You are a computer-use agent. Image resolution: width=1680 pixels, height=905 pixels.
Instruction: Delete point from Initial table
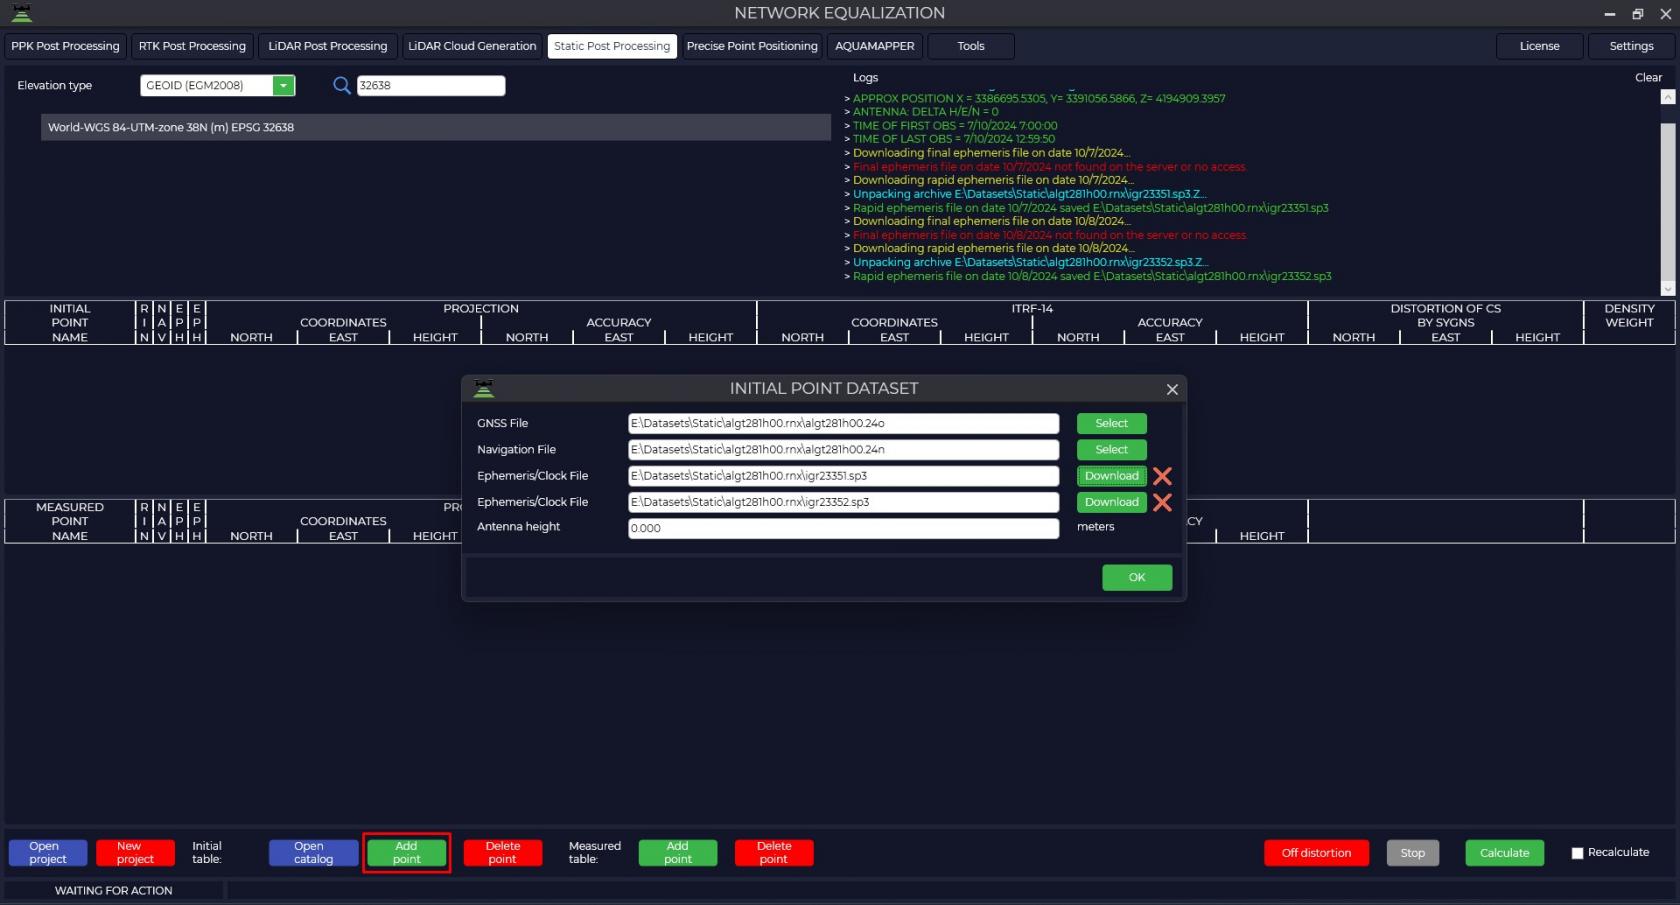tap(503, 853)
